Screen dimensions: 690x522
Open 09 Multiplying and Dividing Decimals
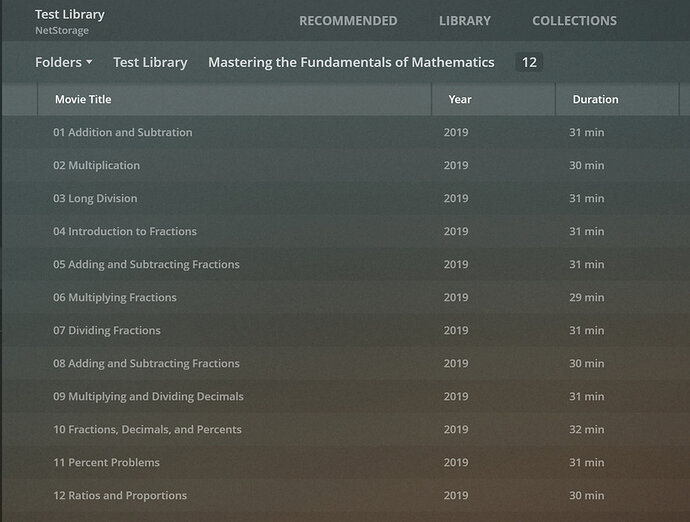tap(148, 397)
